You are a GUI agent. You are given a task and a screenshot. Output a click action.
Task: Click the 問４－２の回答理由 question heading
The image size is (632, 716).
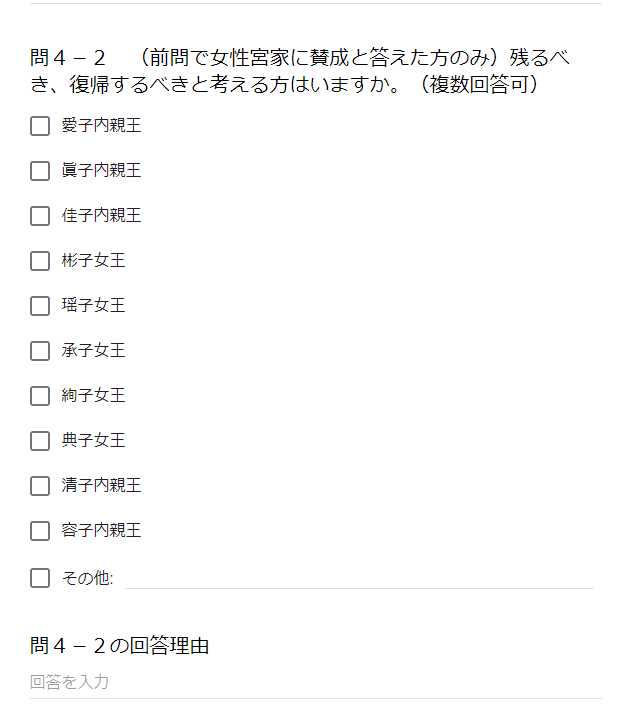point(120,646)
